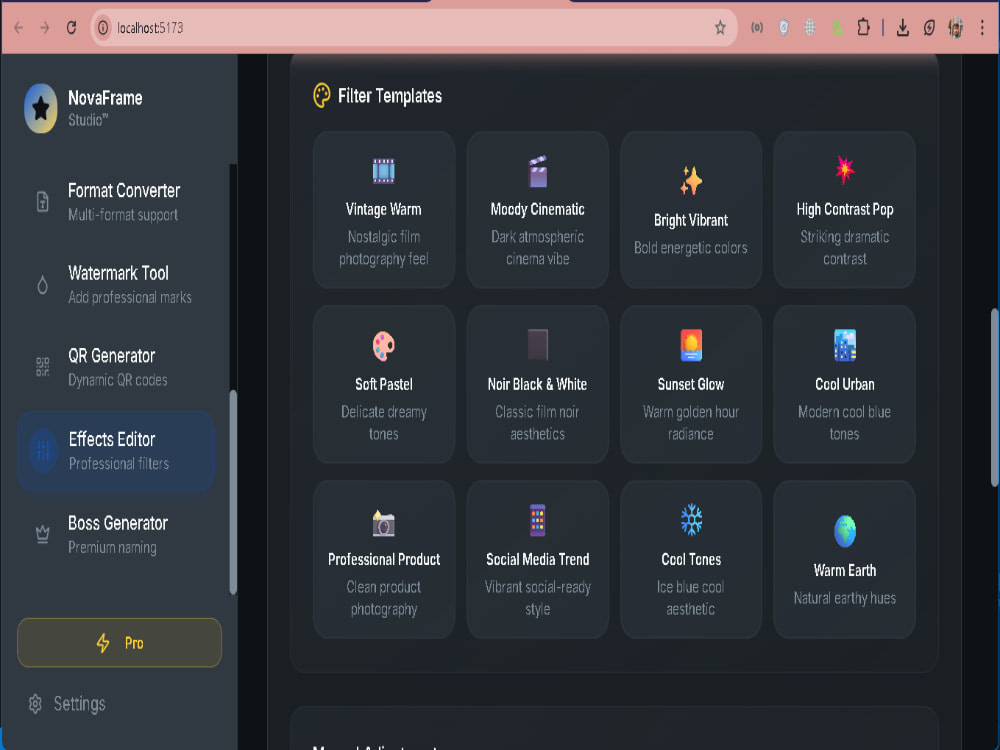Screen dimensions: 1000x750
Task: Click the Settings gear icon
Action: (36, 703)
